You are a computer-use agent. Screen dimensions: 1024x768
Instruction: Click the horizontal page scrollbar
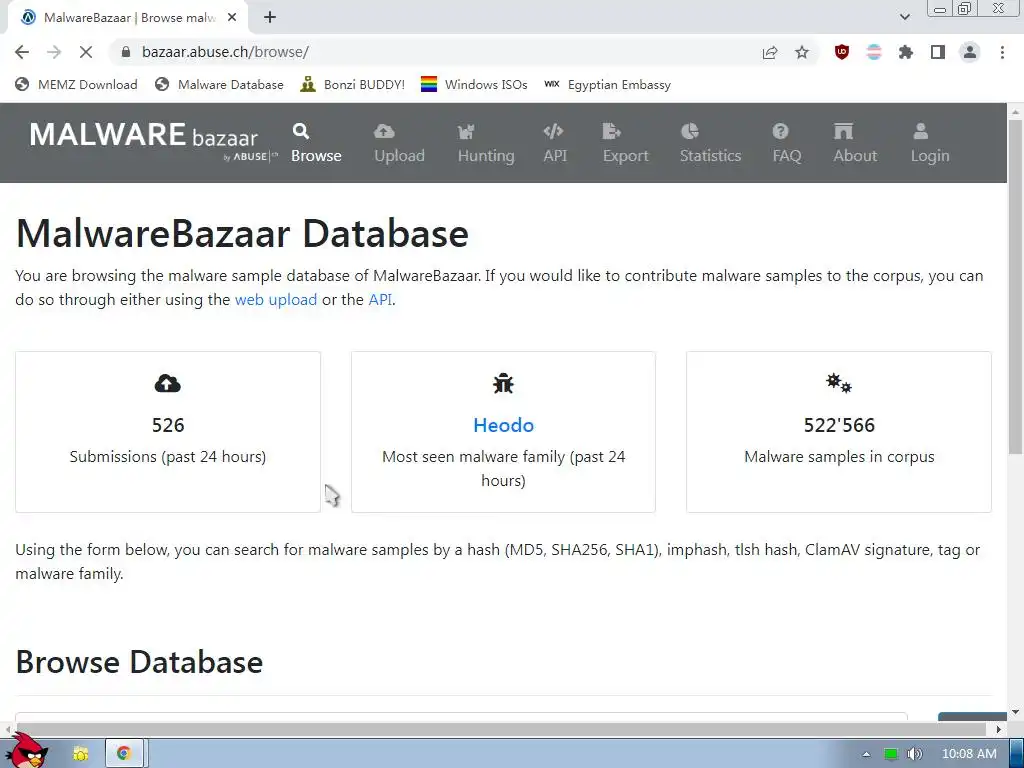click(502, 729)
